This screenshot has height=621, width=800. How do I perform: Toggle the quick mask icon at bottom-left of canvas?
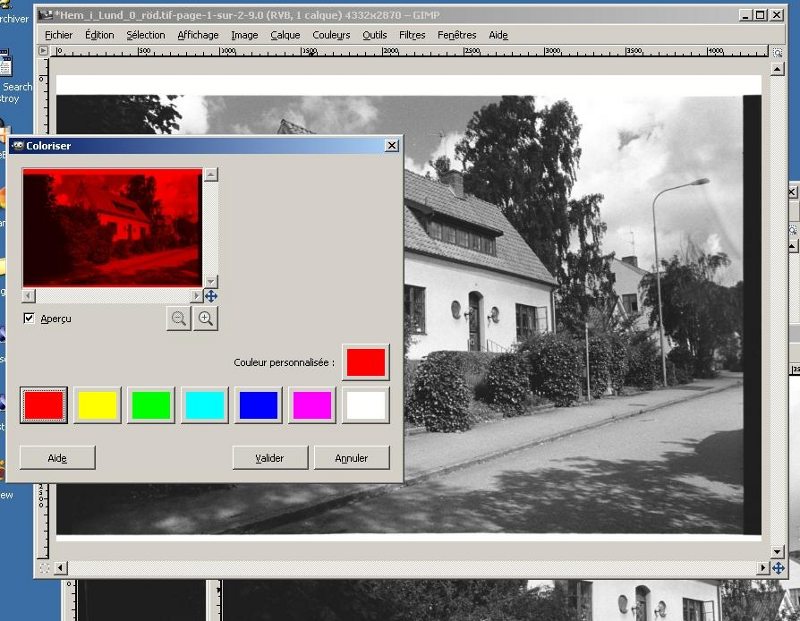pyautogui.click(x=43, y=568)
